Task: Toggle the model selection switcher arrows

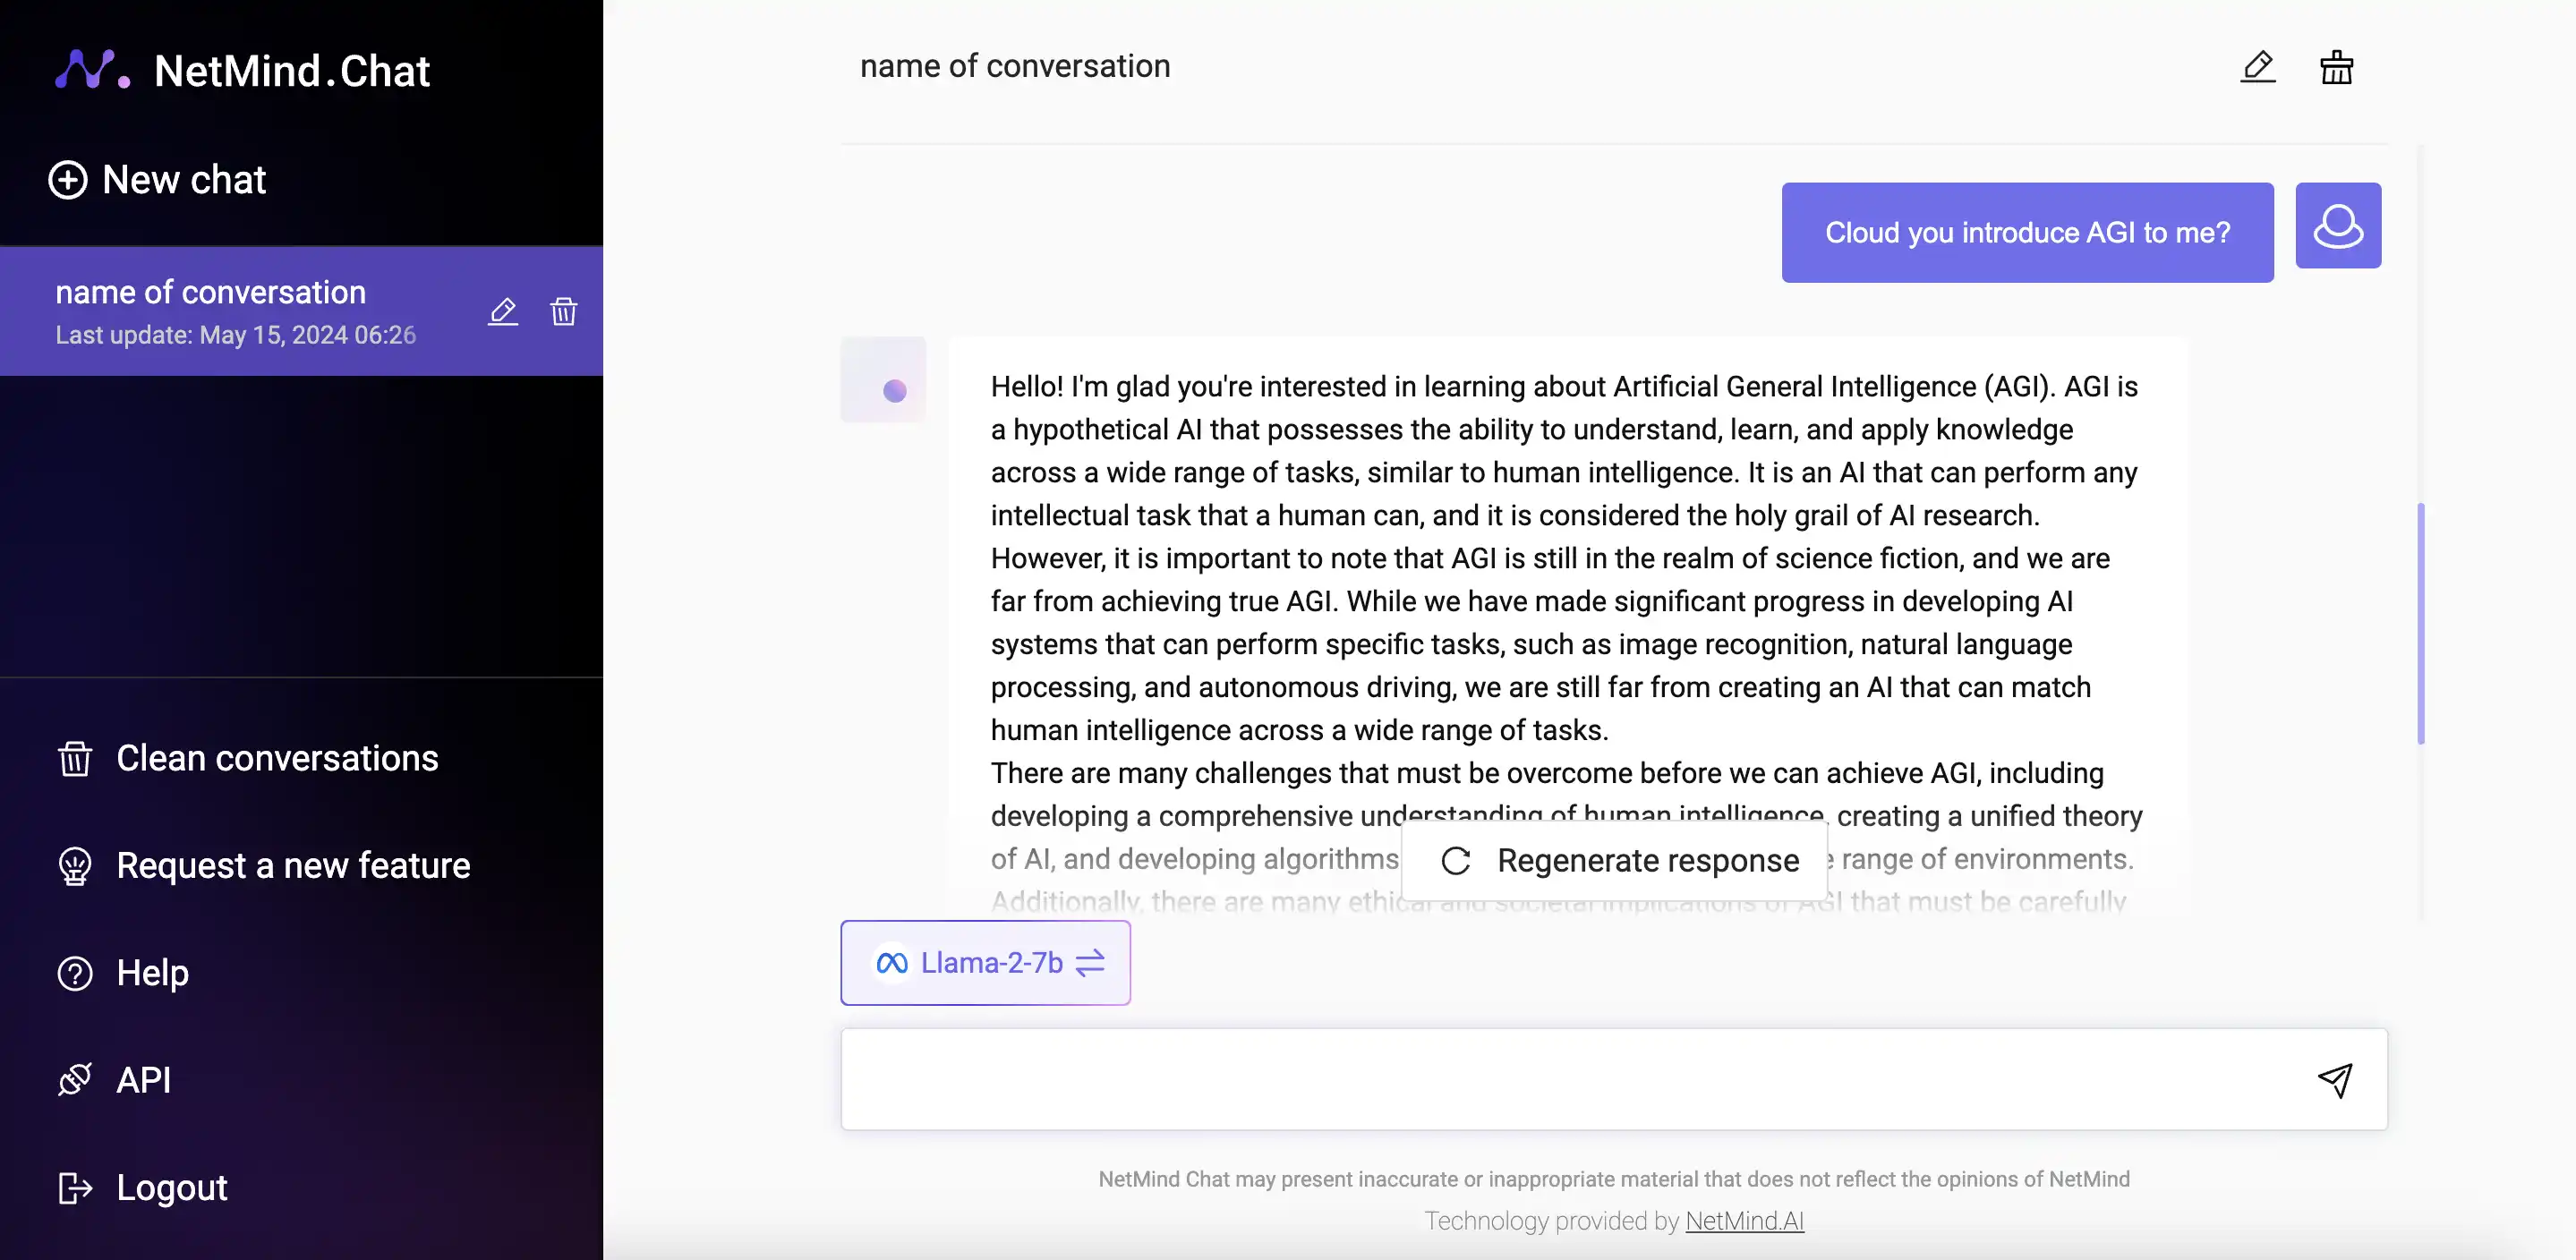Action: [1089, 961]
